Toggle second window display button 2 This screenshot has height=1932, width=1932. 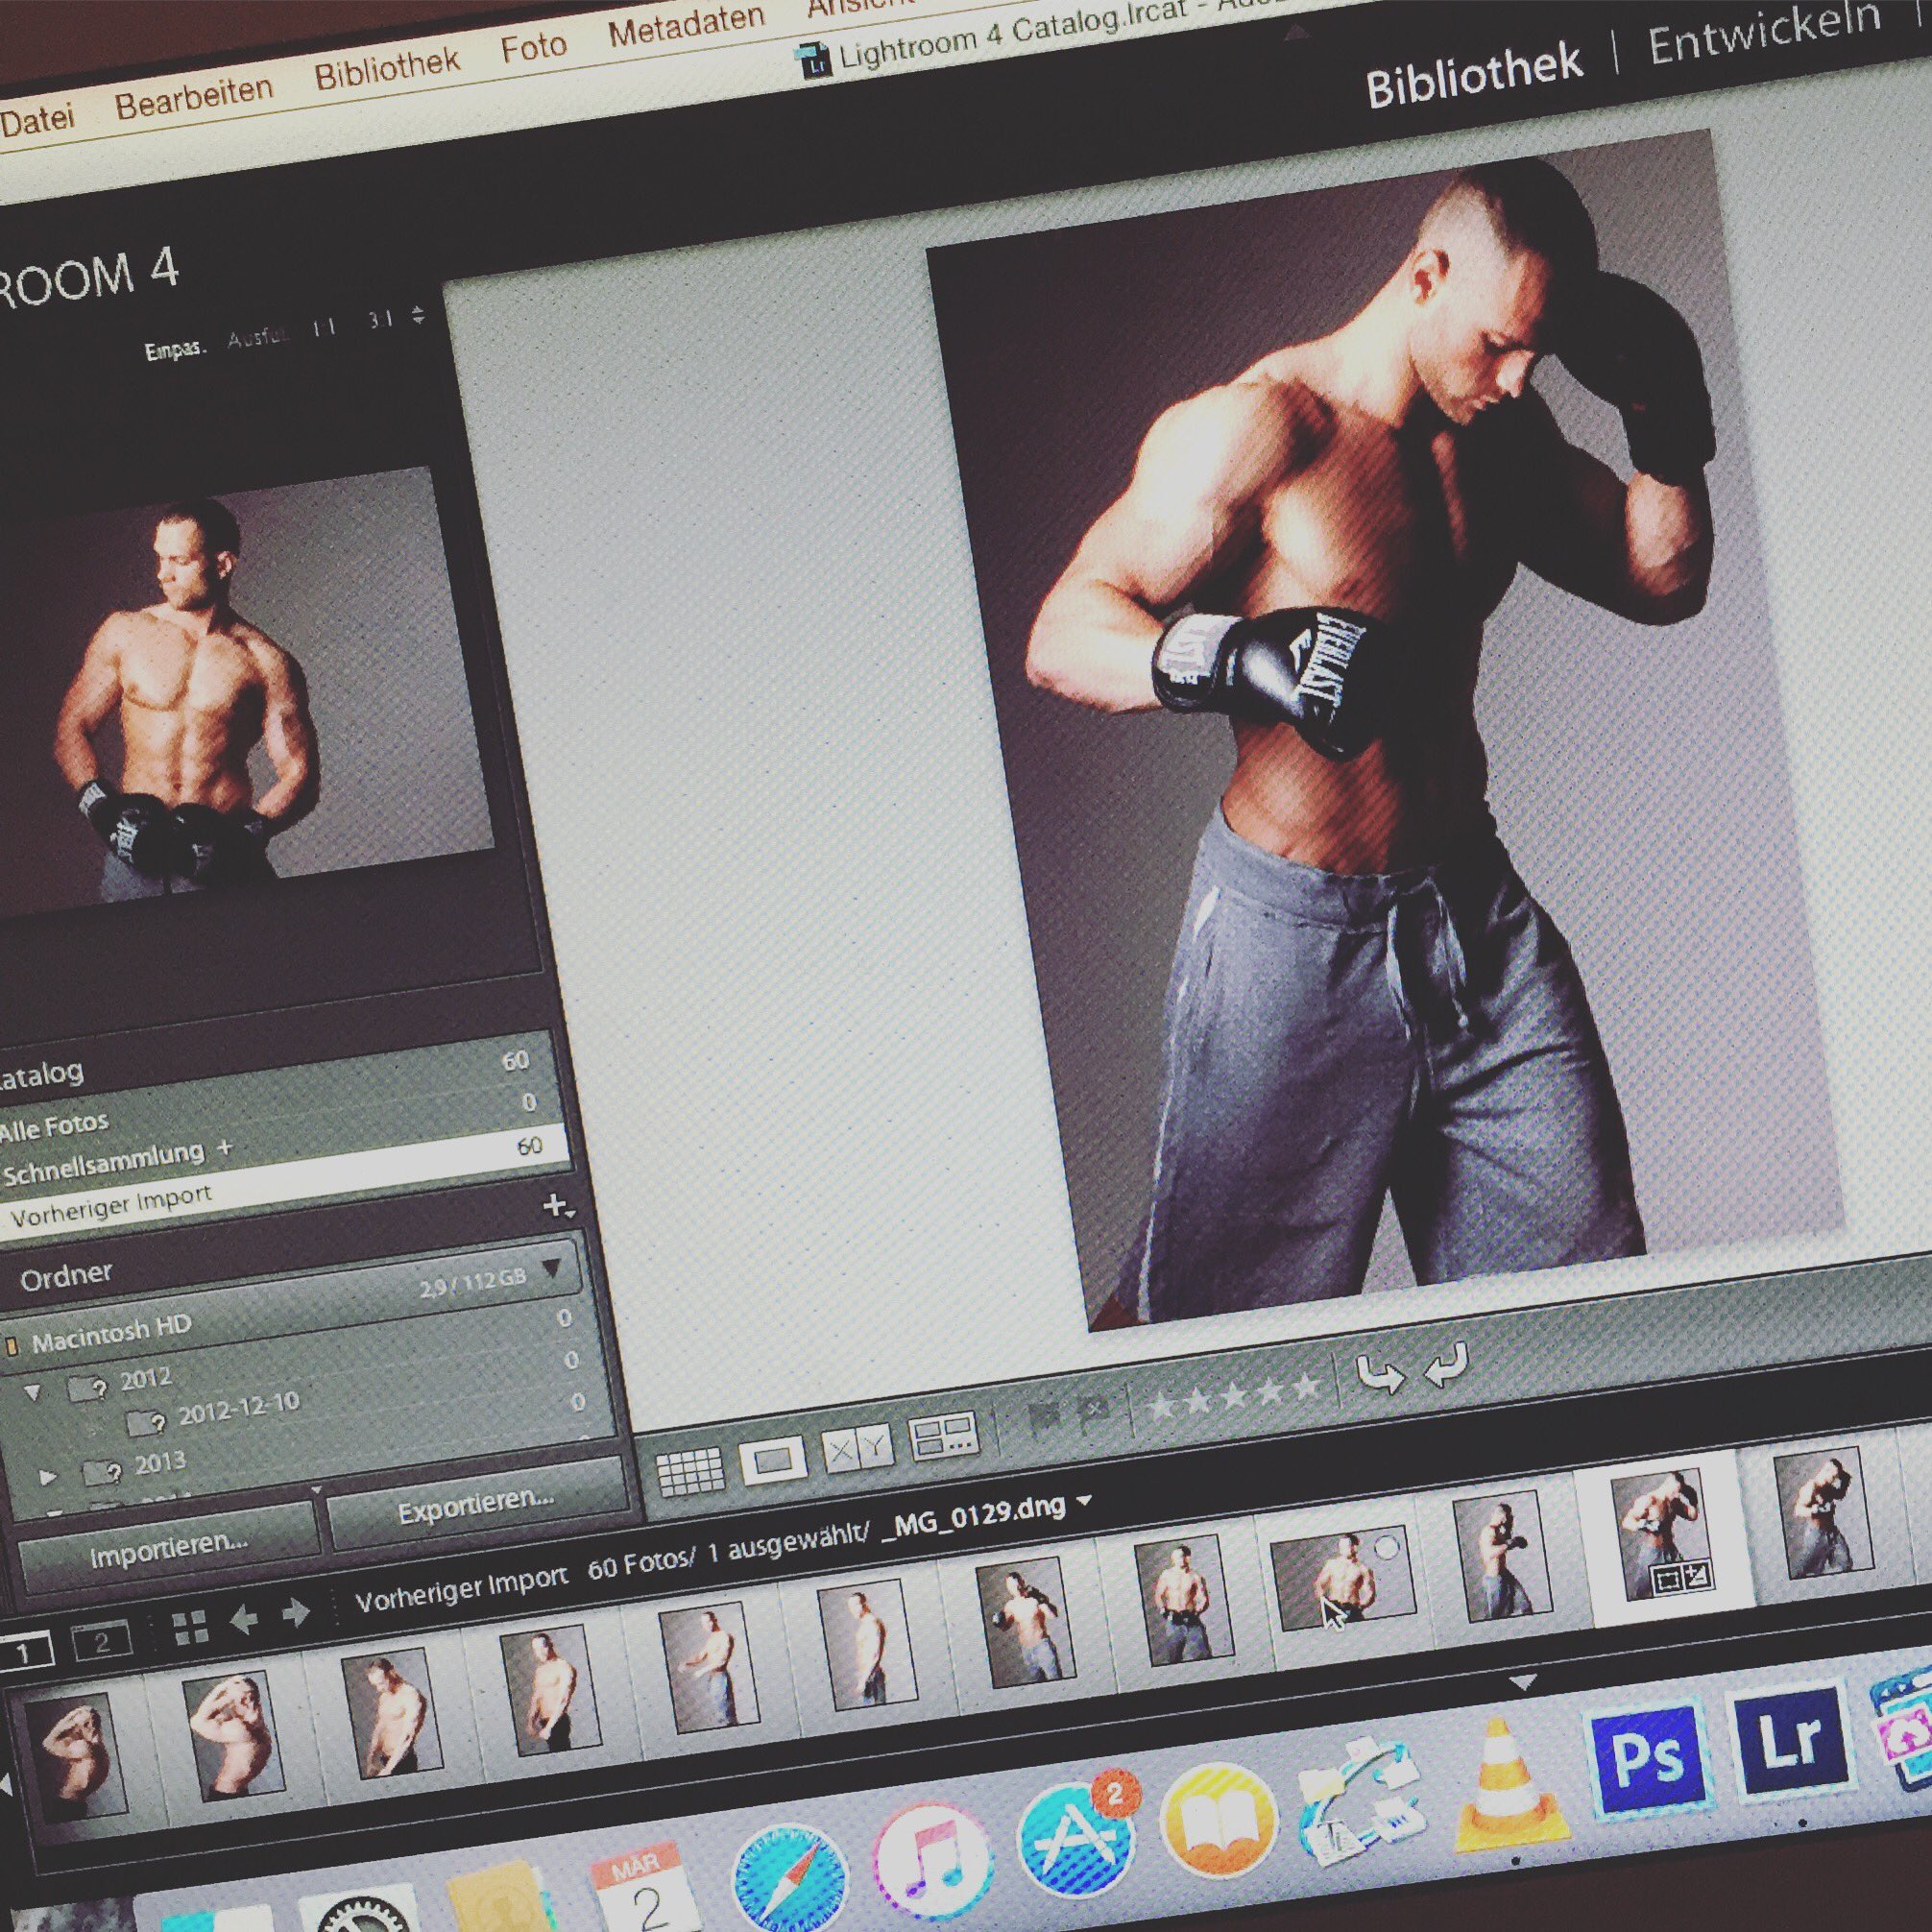tap(101, 1642)
